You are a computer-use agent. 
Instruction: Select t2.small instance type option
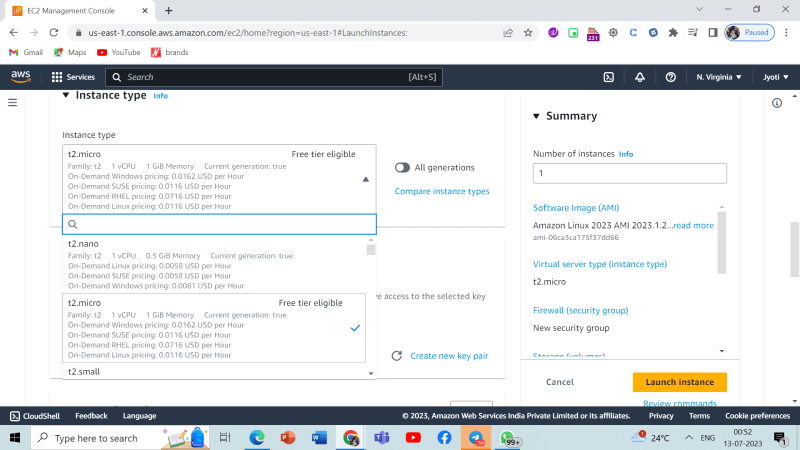(214, 372)
